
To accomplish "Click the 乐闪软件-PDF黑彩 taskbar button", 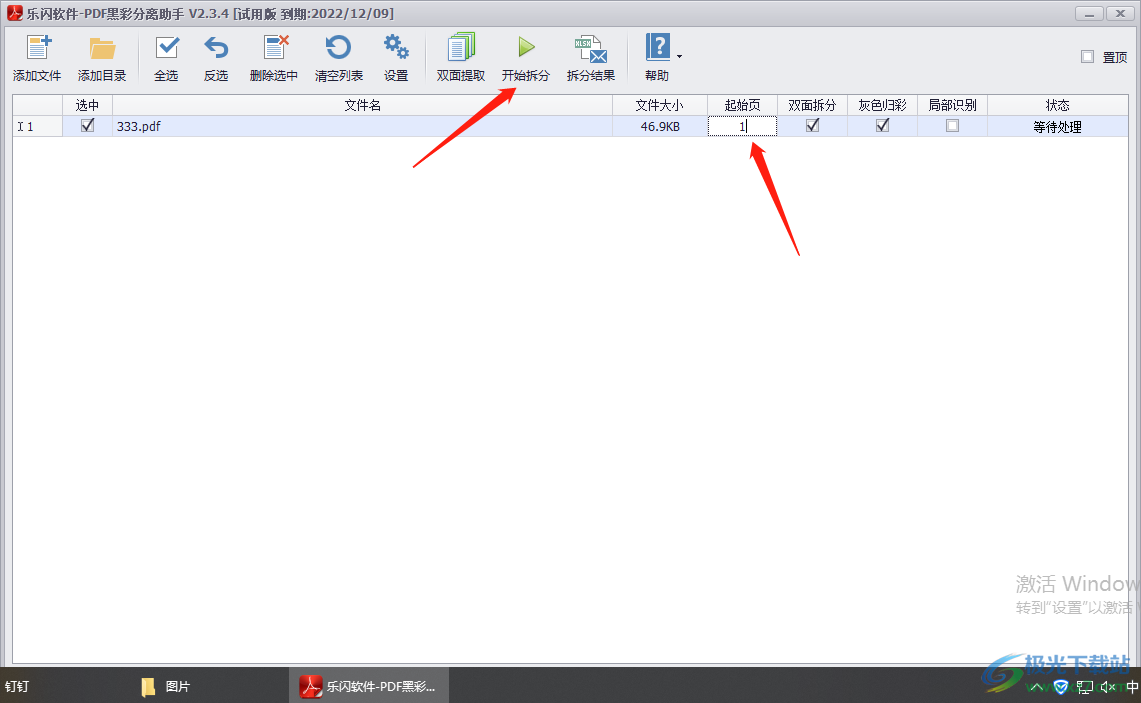I will [x=369, y=686].
